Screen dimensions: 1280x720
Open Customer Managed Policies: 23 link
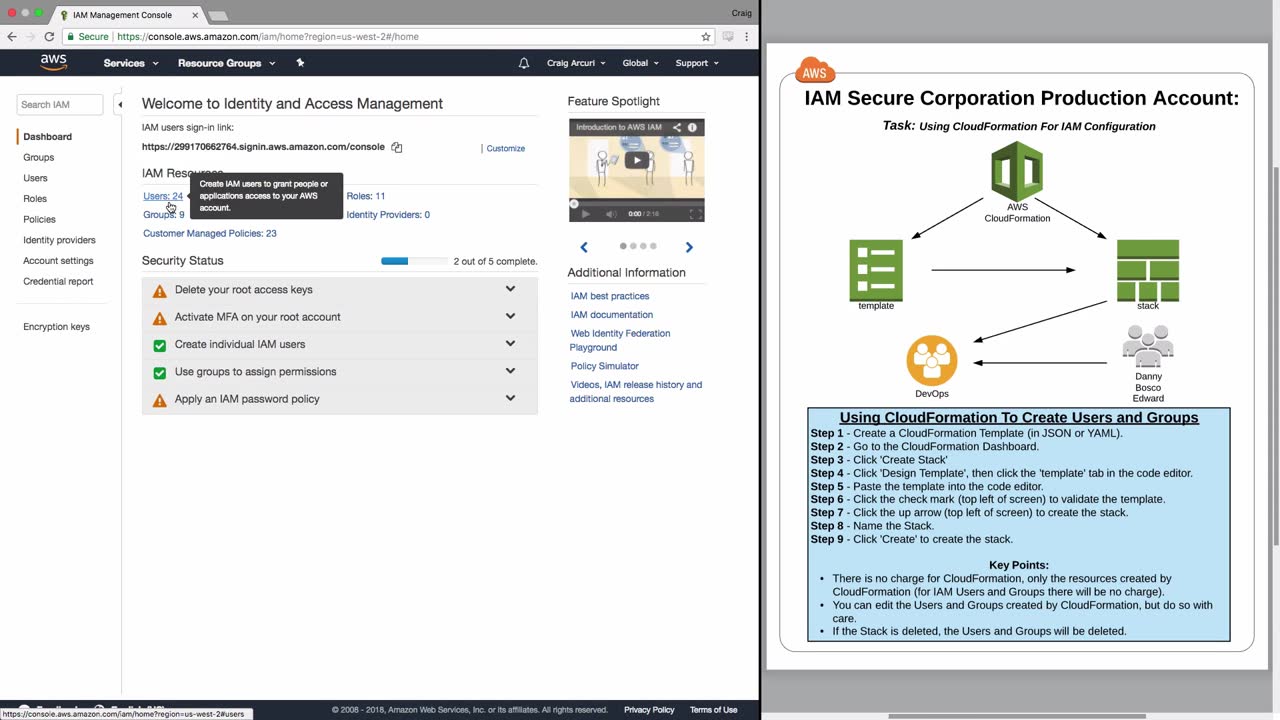tap(210, 234)
